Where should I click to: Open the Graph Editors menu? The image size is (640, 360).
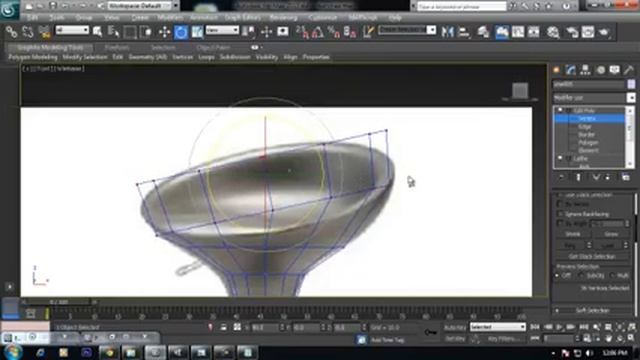(242, 18)
